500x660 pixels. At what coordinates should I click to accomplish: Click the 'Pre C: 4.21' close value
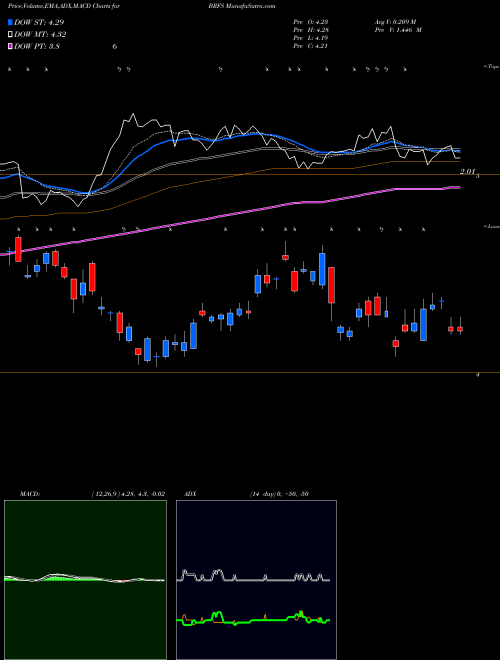[x=311, y=46]
